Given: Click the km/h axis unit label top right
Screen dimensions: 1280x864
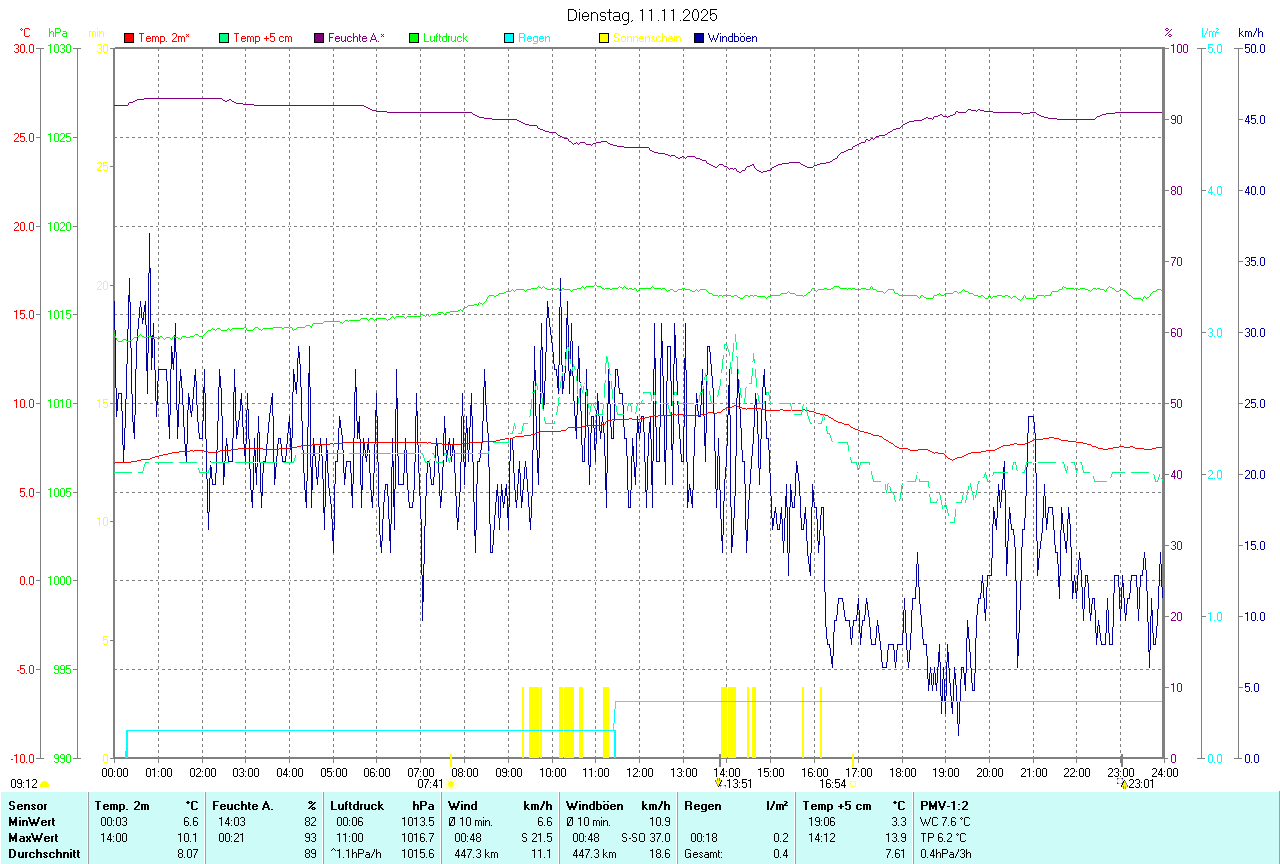Looking at the screenshot, I should (x=1251, y=33).
